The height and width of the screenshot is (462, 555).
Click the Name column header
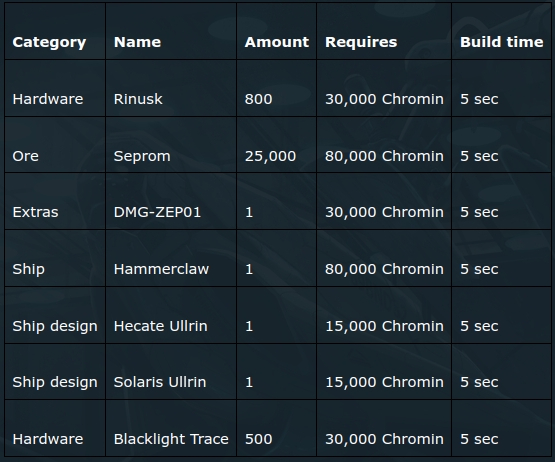pyautogui.click(x=137, y=42)
